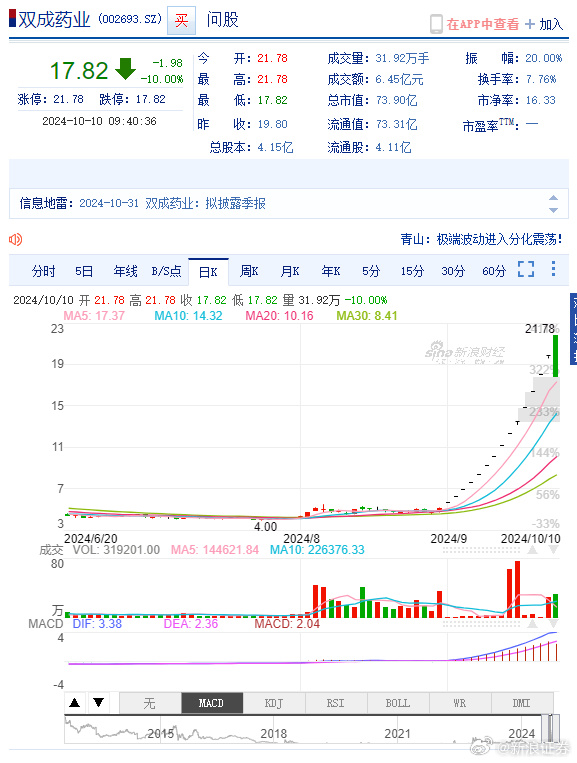Select the KDJ indicator tab
This screenshot has height=763, width=577.
click(274, 703)
